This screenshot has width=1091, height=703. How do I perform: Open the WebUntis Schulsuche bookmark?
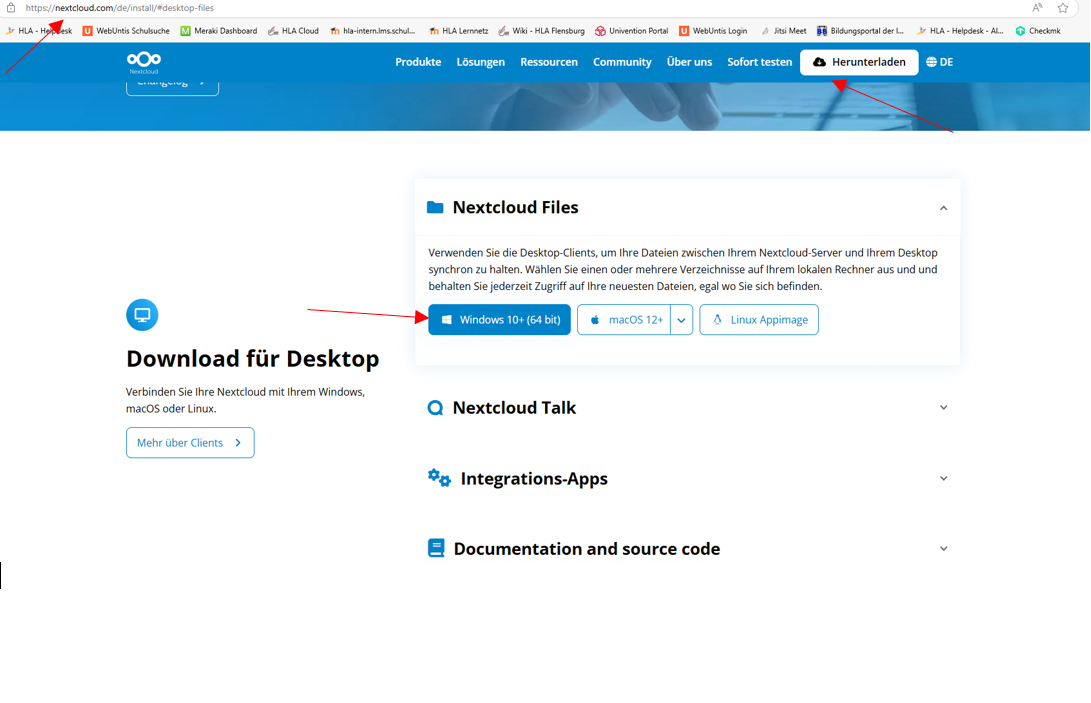pyautogui.click(x=126, y=31)
